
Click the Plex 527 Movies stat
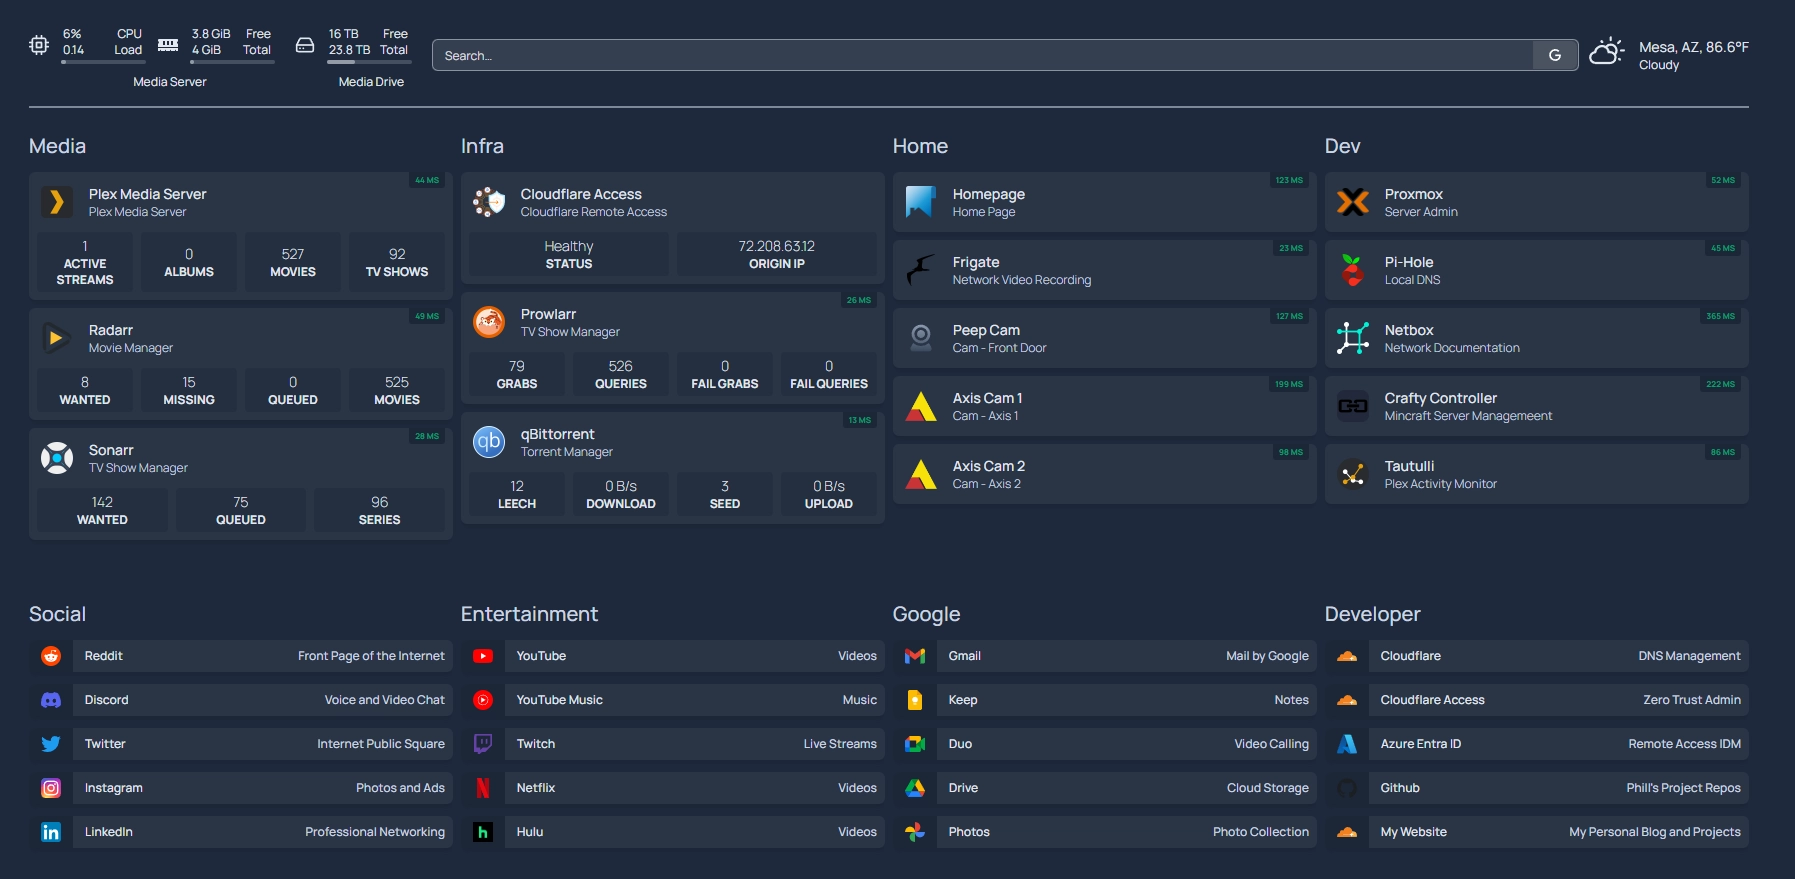tap(293, 262)
